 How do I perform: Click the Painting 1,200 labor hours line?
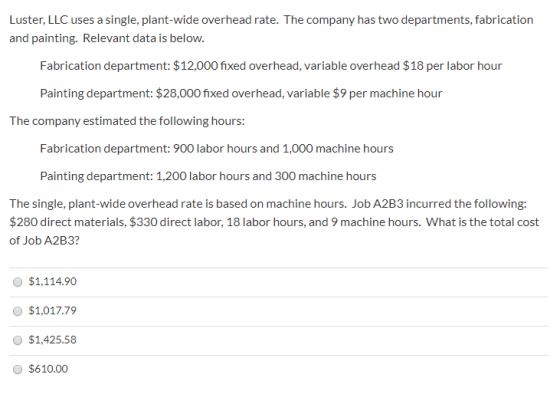(x=208, y=176)
